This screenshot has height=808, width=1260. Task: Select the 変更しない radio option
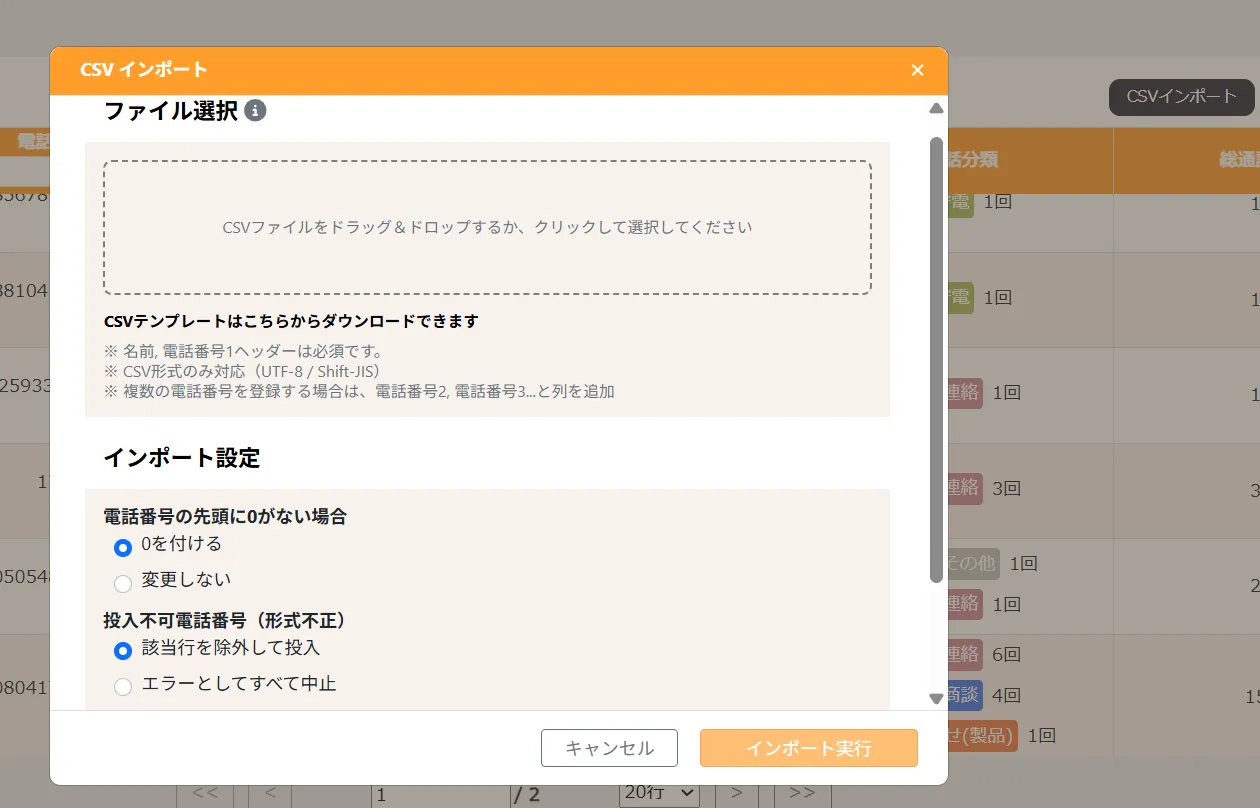pos(123,582)
